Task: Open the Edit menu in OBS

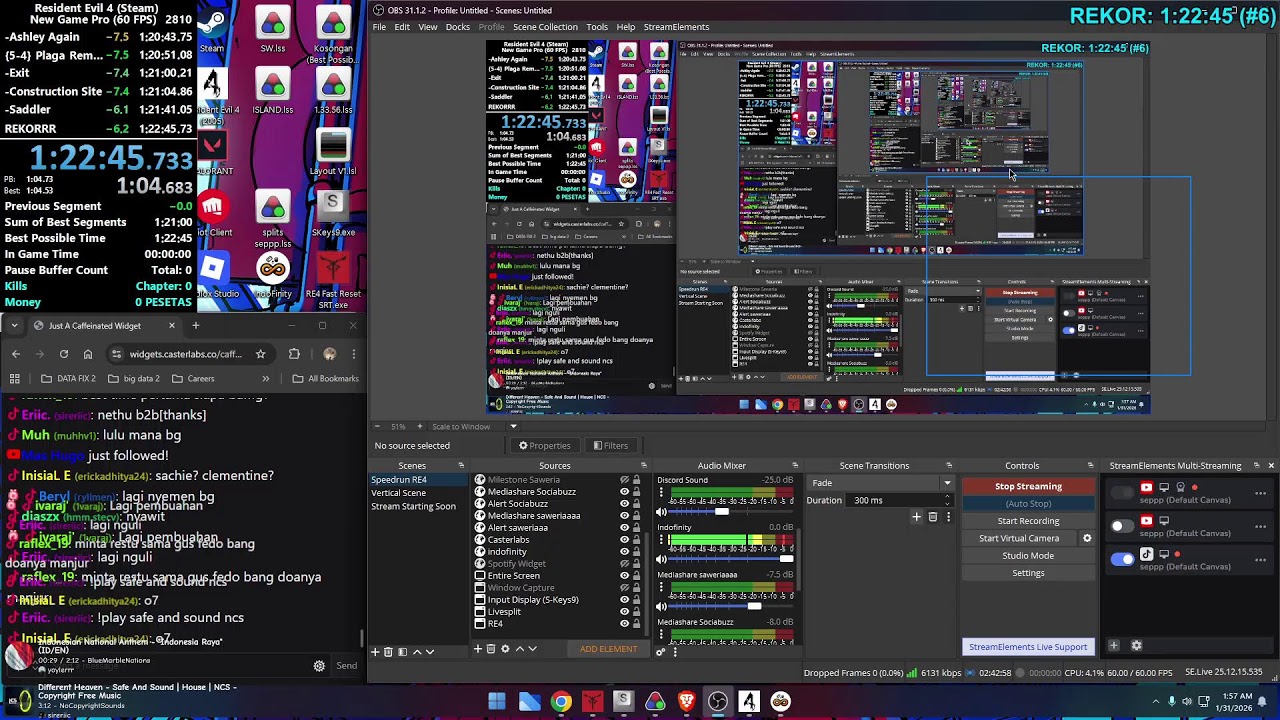Action: [402, 27]
